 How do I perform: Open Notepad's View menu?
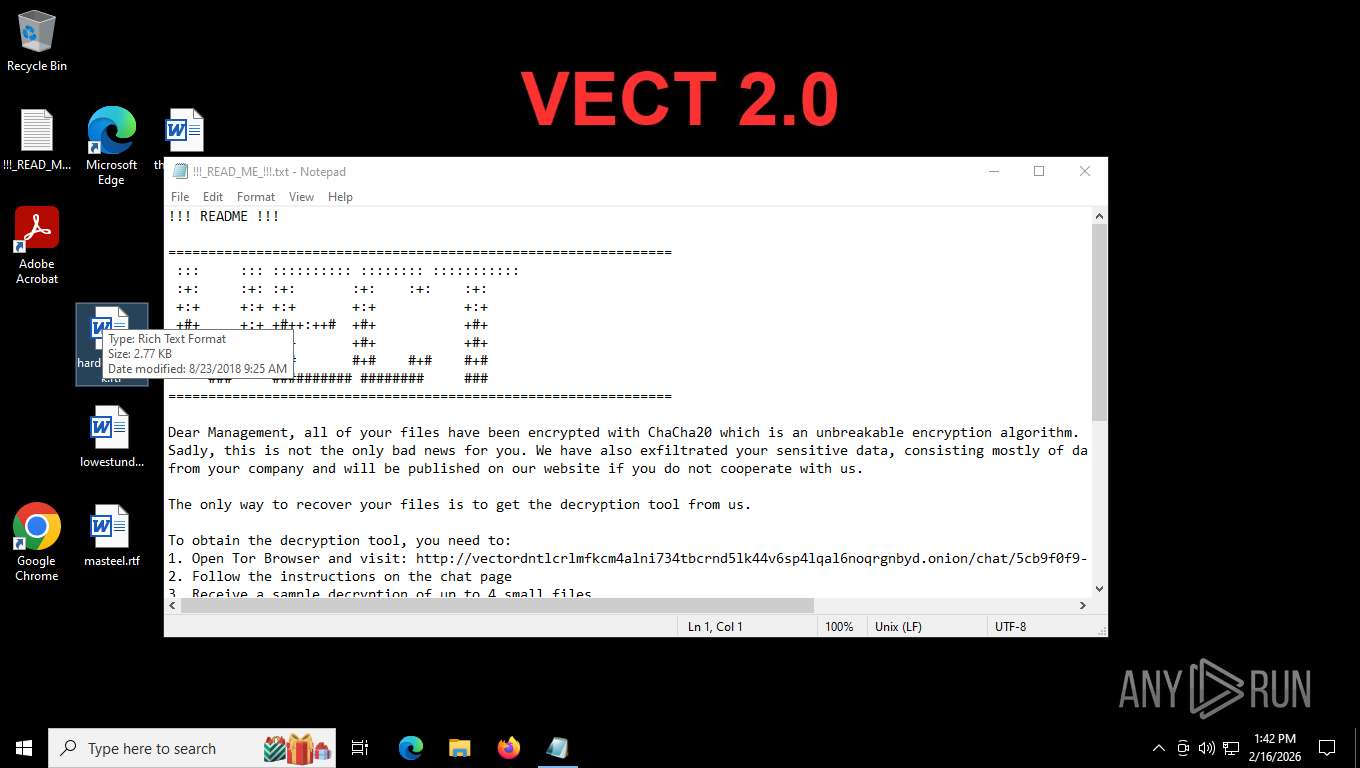point(301,197)
